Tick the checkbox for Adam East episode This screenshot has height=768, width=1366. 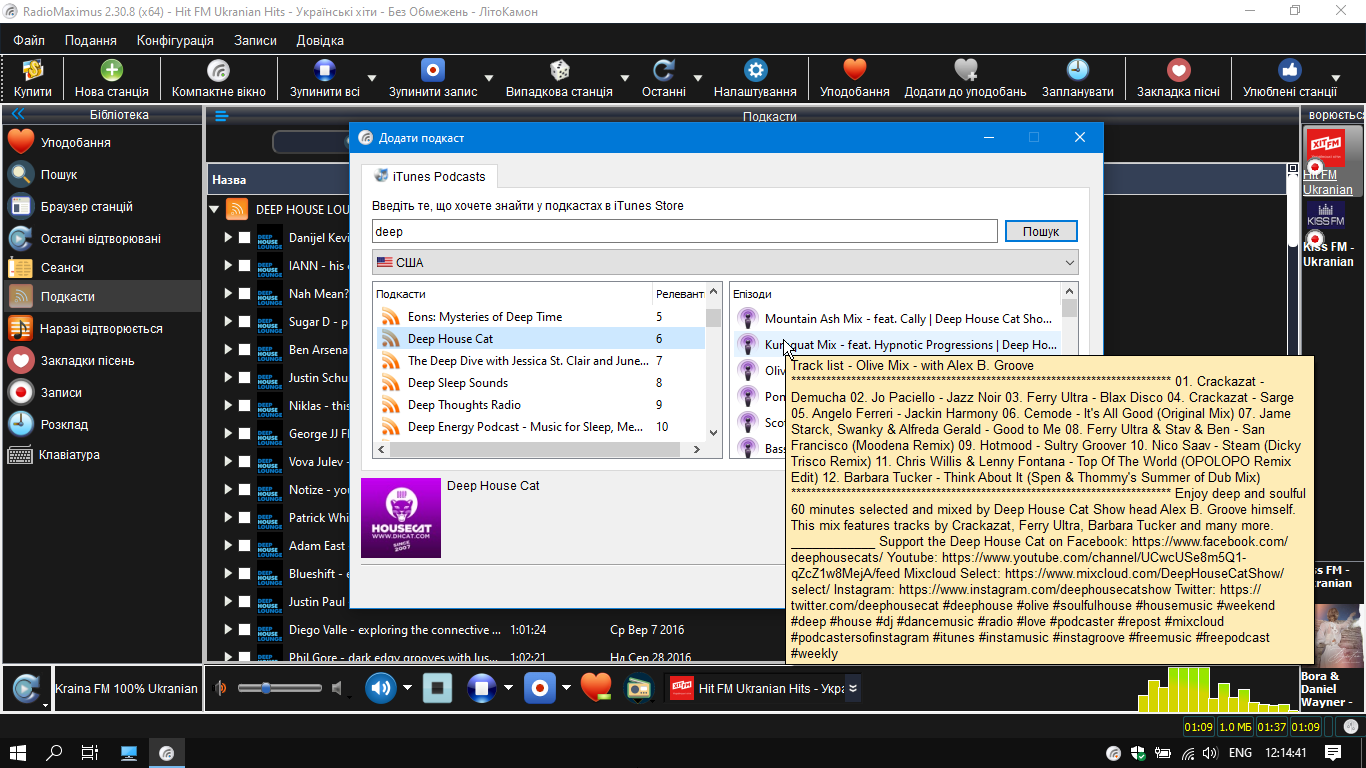pyautogui.click(x=244, y=546)
